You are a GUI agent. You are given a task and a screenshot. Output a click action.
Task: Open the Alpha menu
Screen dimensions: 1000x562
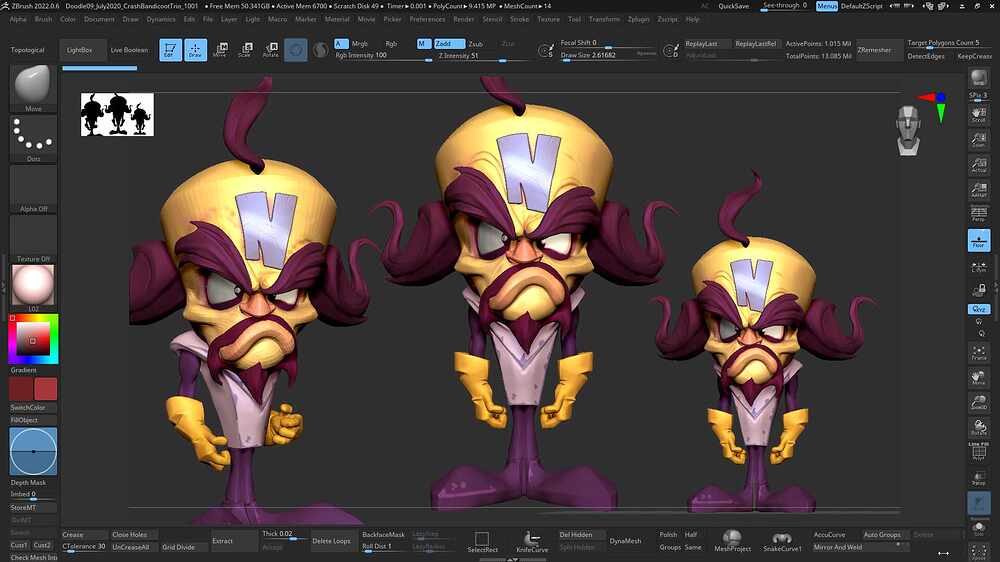coord(18,19)
